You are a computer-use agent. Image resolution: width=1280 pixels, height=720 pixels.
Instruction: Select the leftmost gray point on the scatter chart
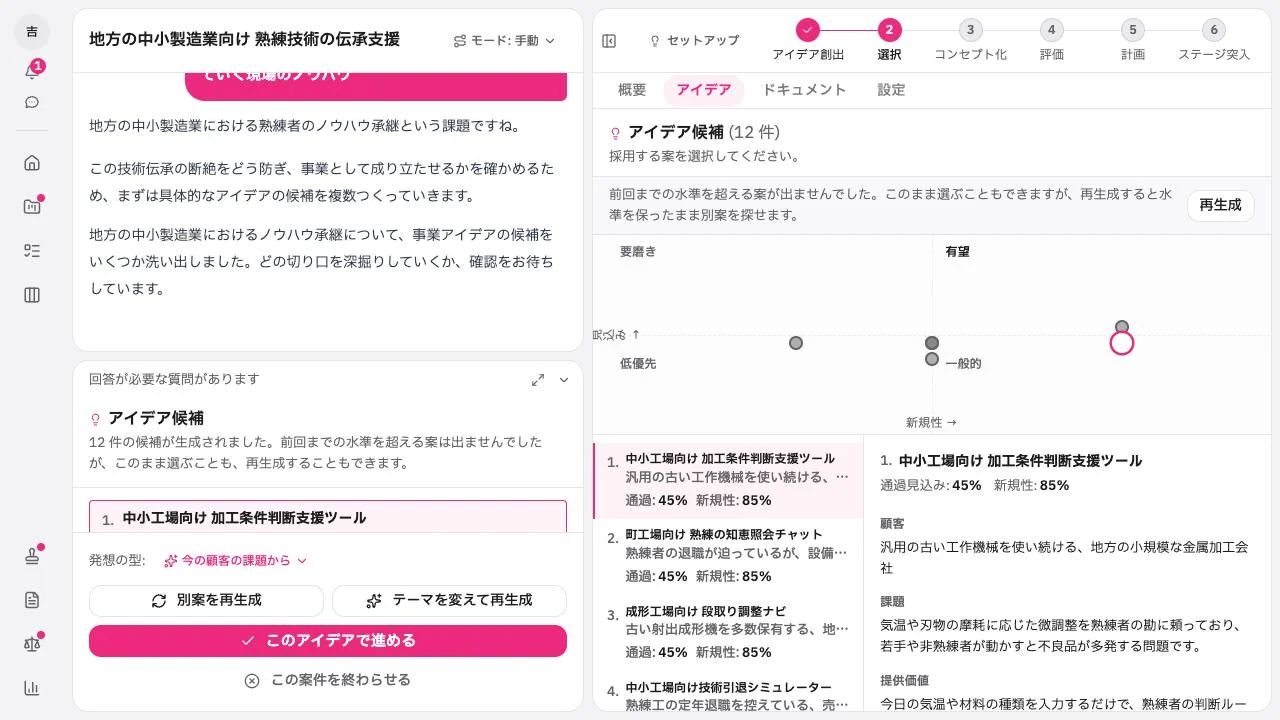pyautogui.click(x=796, y=343)
